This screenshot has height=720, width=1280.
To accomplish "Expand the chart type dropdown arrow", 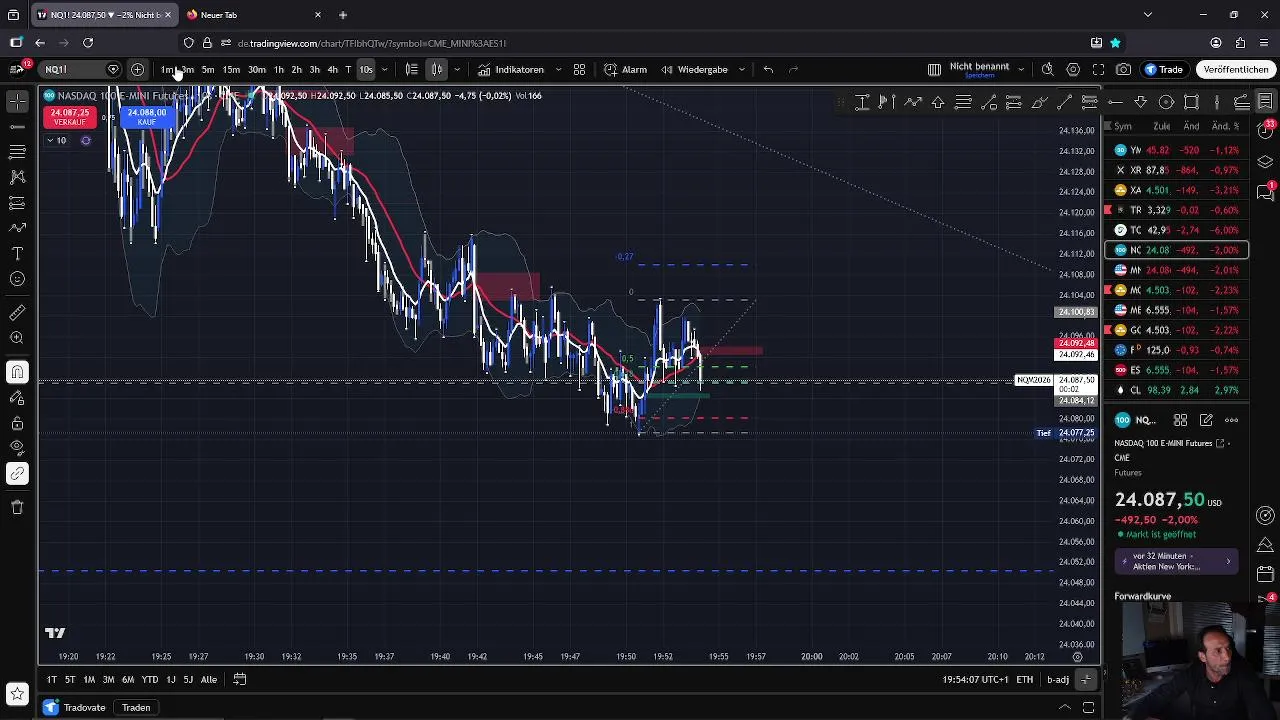I will [x=457, y=69].
